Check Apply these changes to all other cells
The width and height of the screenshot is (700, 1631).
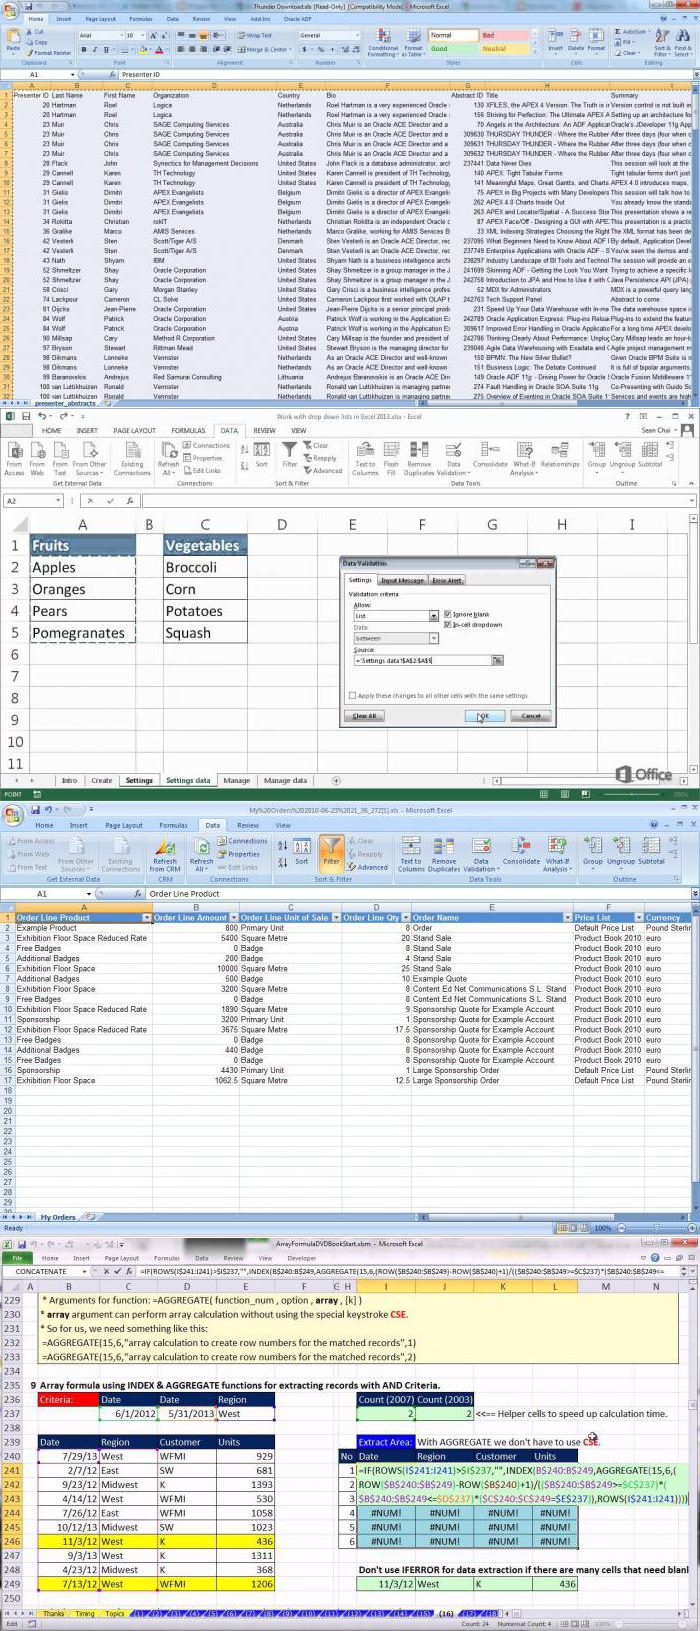pos(352,695)
